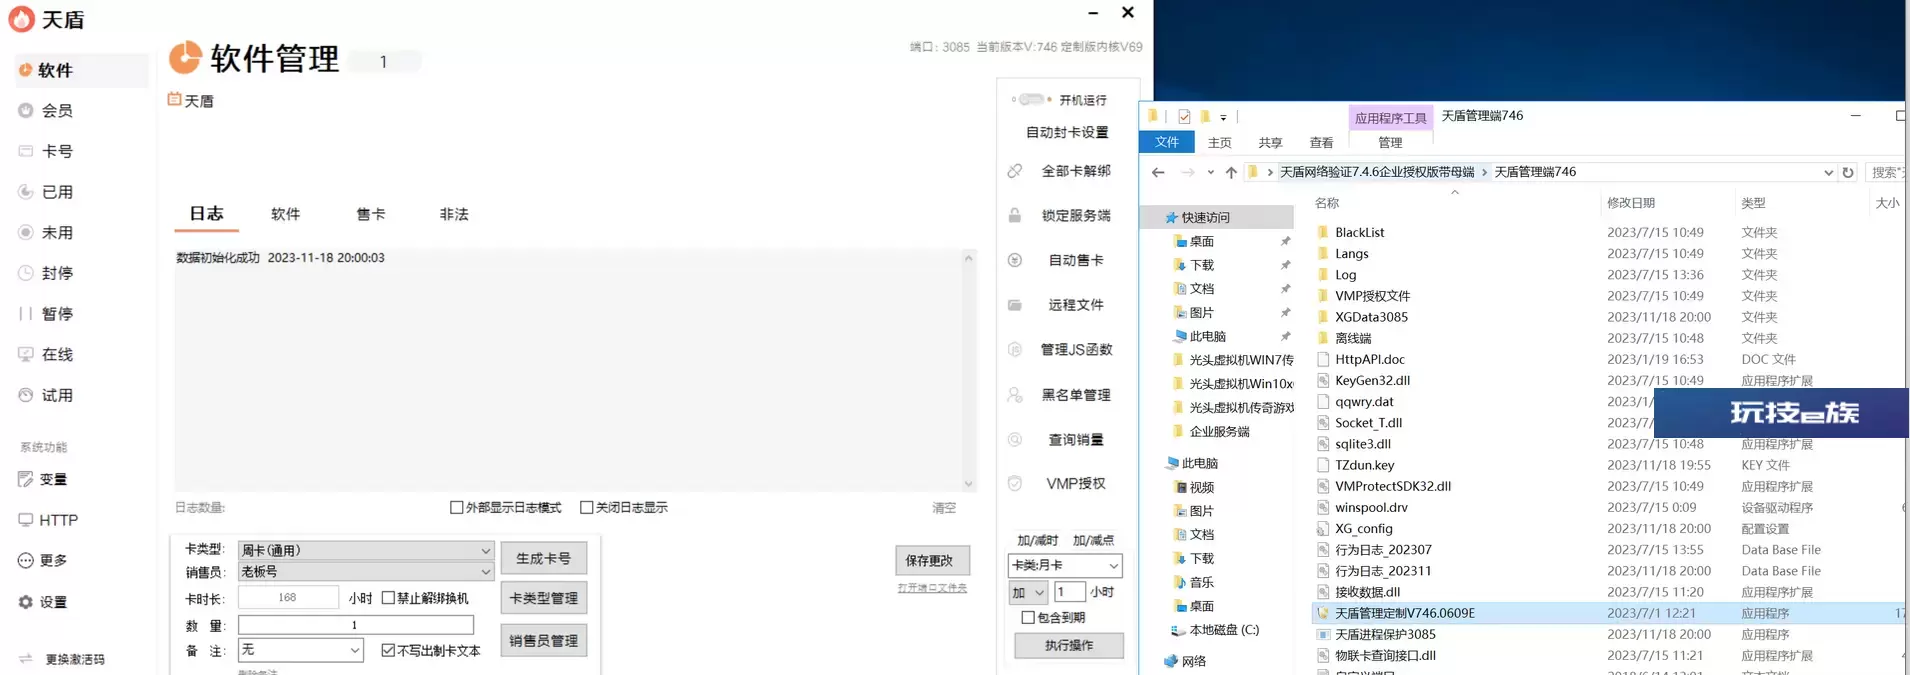Click the log panel vertical scrollbar
This screenshot has width=1910, height=675.
[x=968, y=370]
